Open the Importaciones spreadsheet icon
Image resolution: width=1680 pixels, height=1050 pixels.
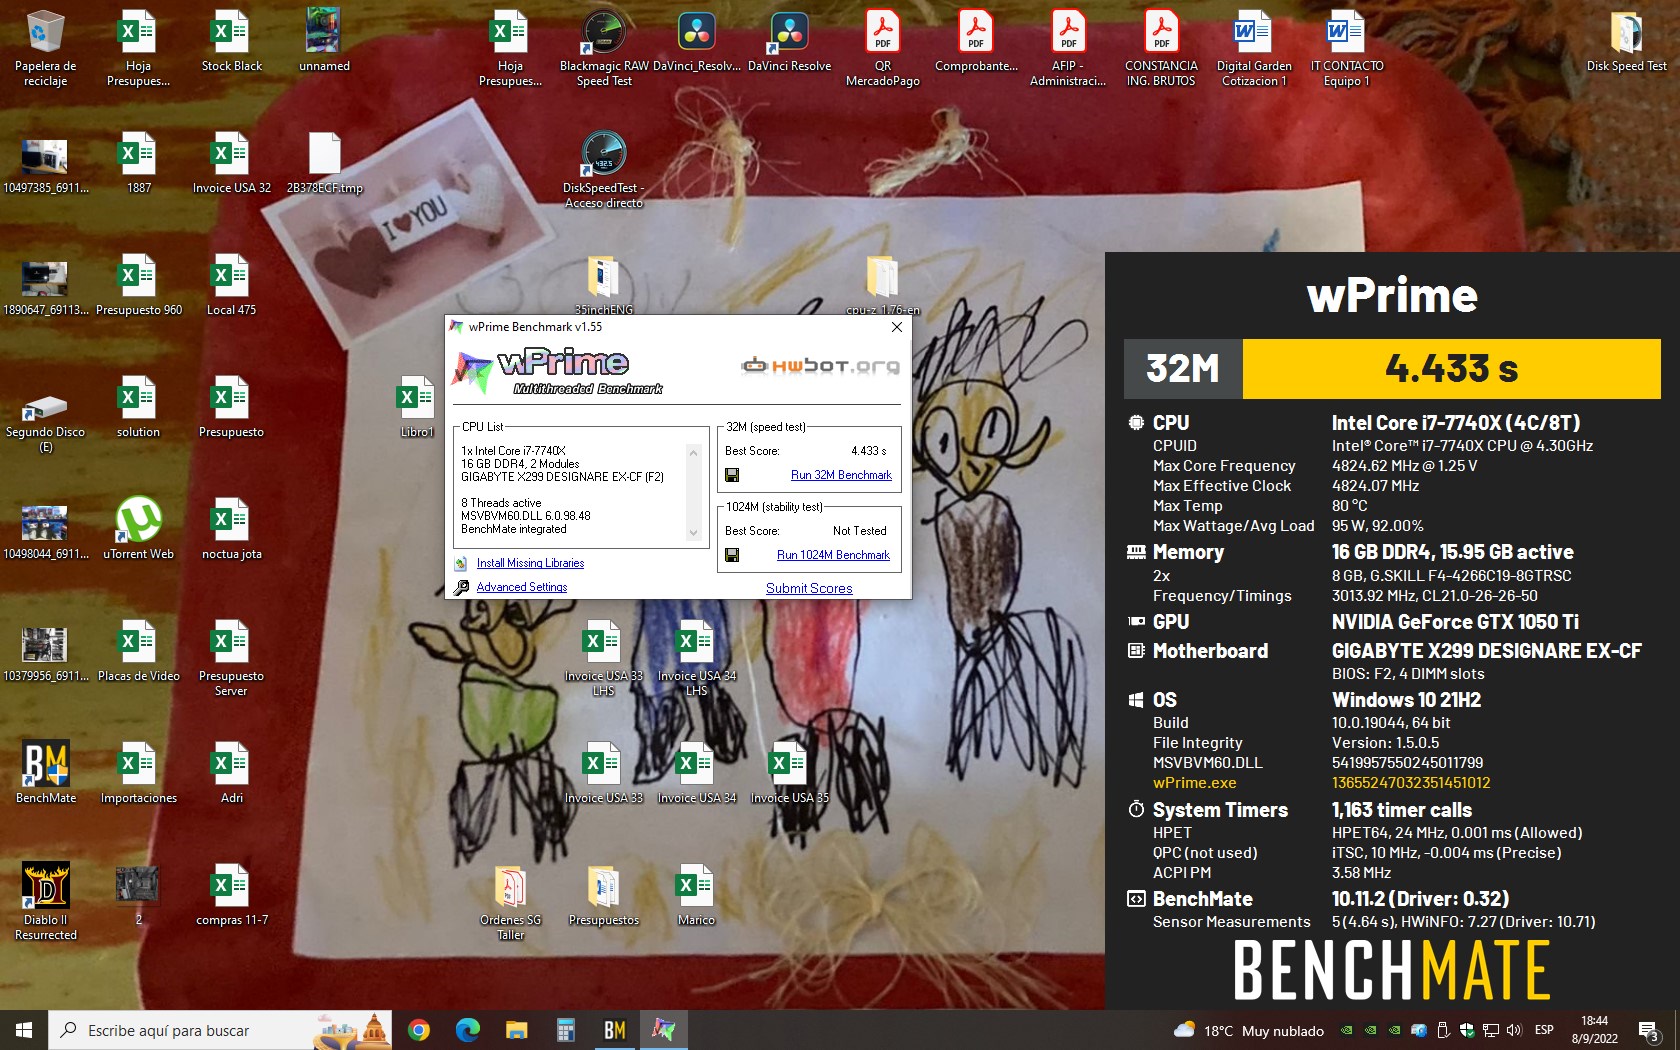[138, 773]
